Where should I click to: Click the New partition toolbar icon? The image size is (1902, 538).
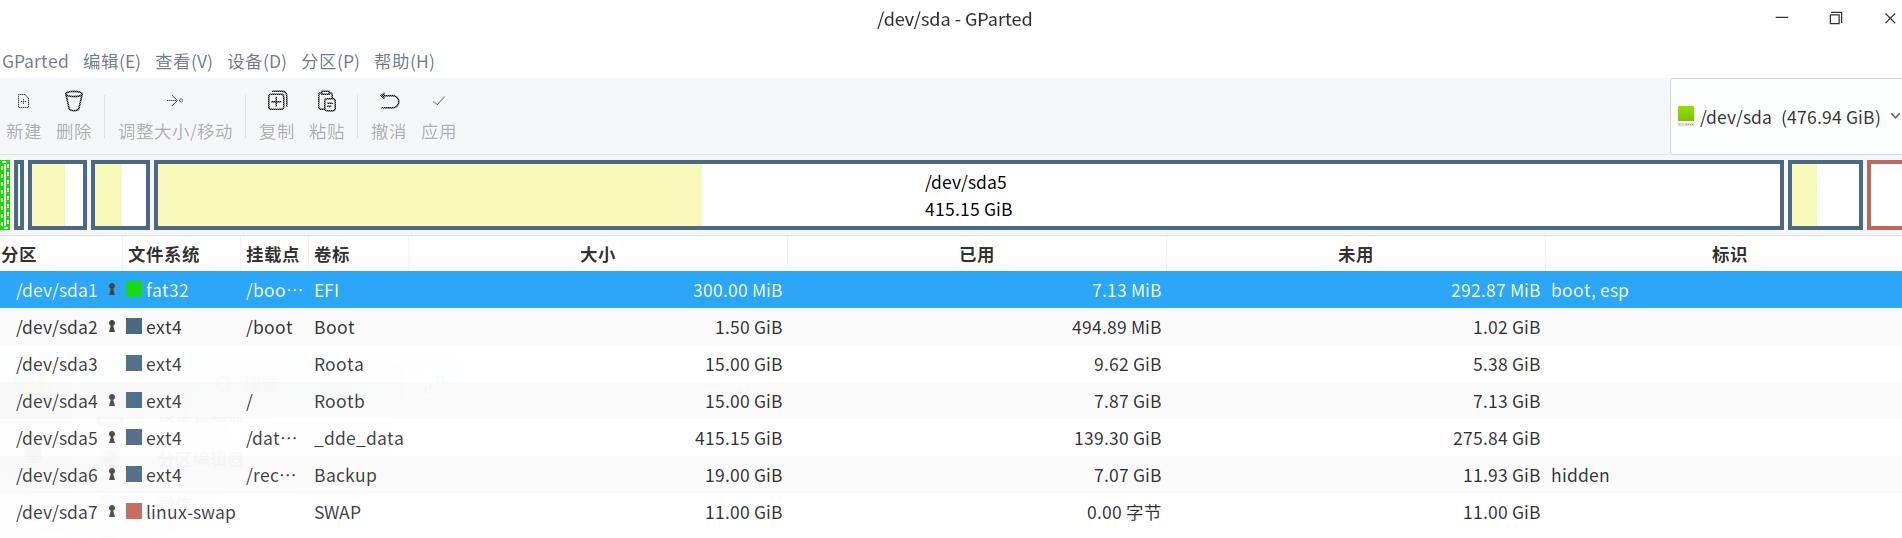click(x=24, y=101)
